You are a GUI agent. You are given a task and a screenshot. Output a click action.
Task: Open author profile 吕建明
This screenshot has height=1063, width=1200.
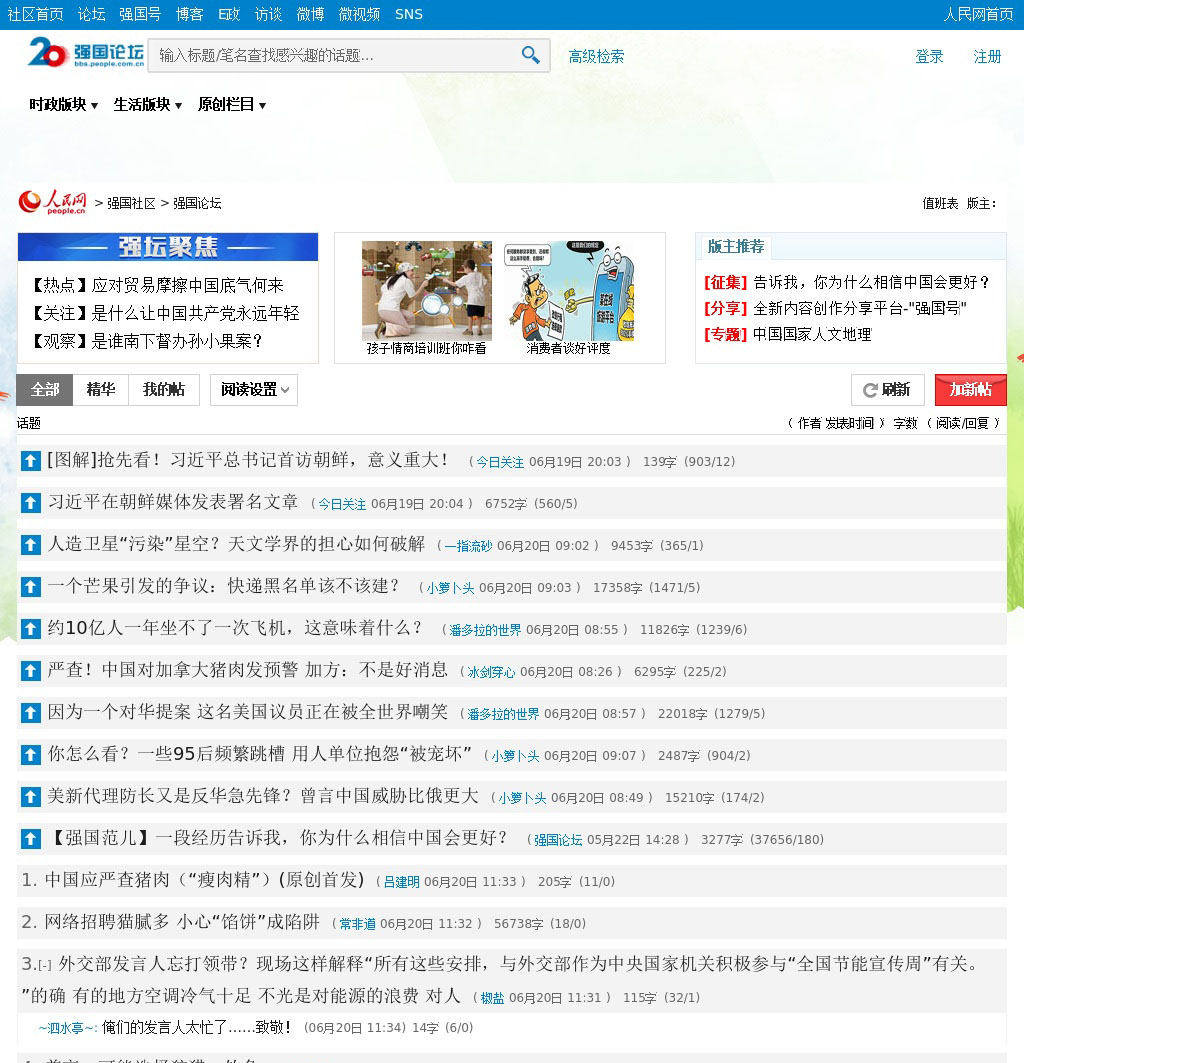401,882
